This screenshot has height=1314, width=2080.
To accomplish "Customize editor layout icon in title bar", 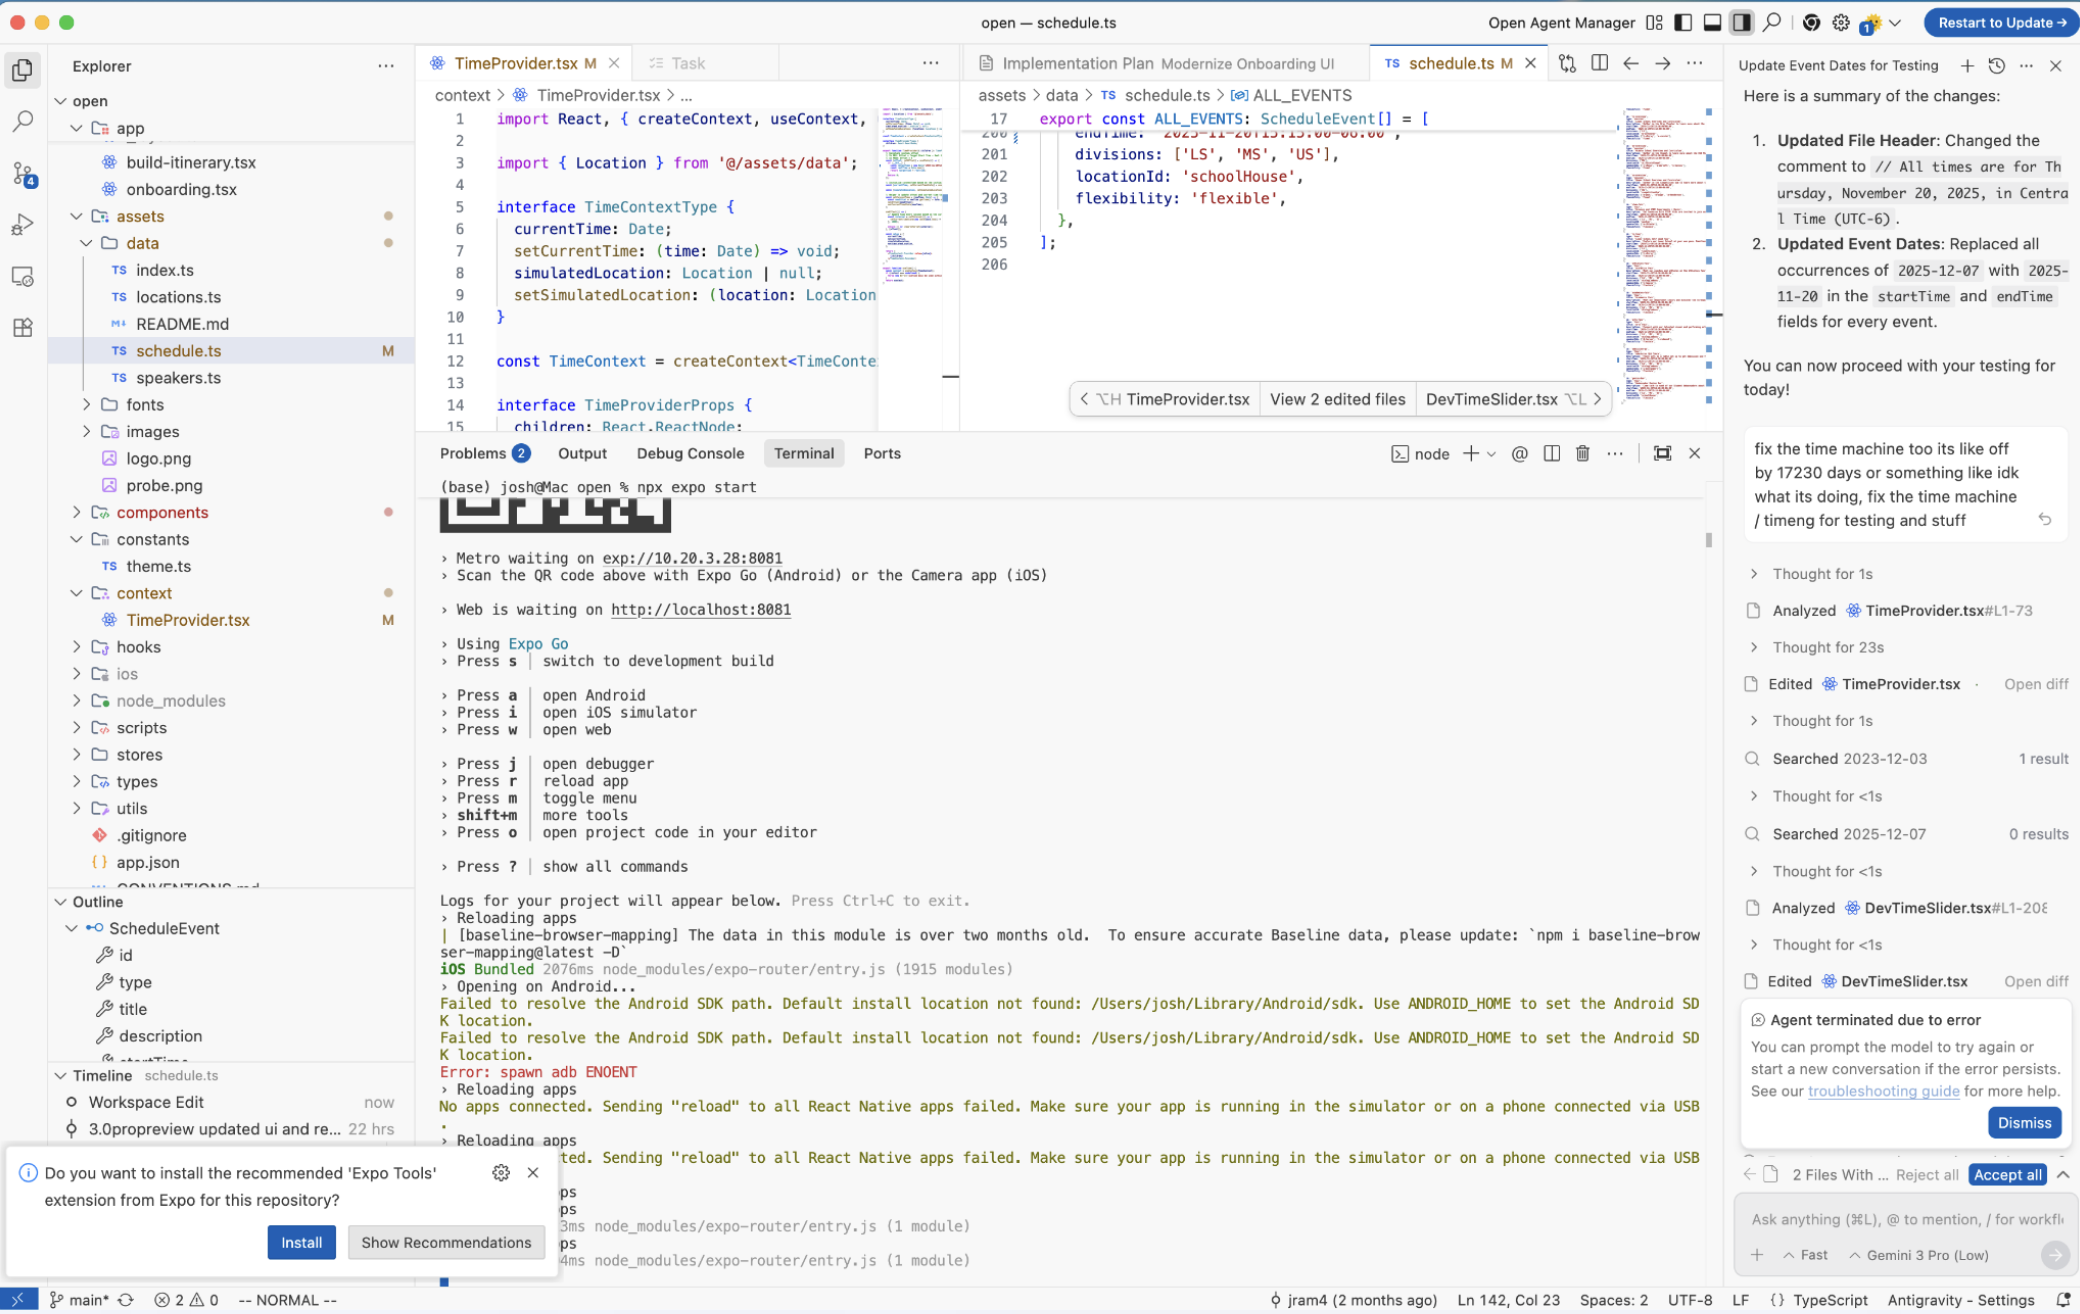I will point(1654,22).
